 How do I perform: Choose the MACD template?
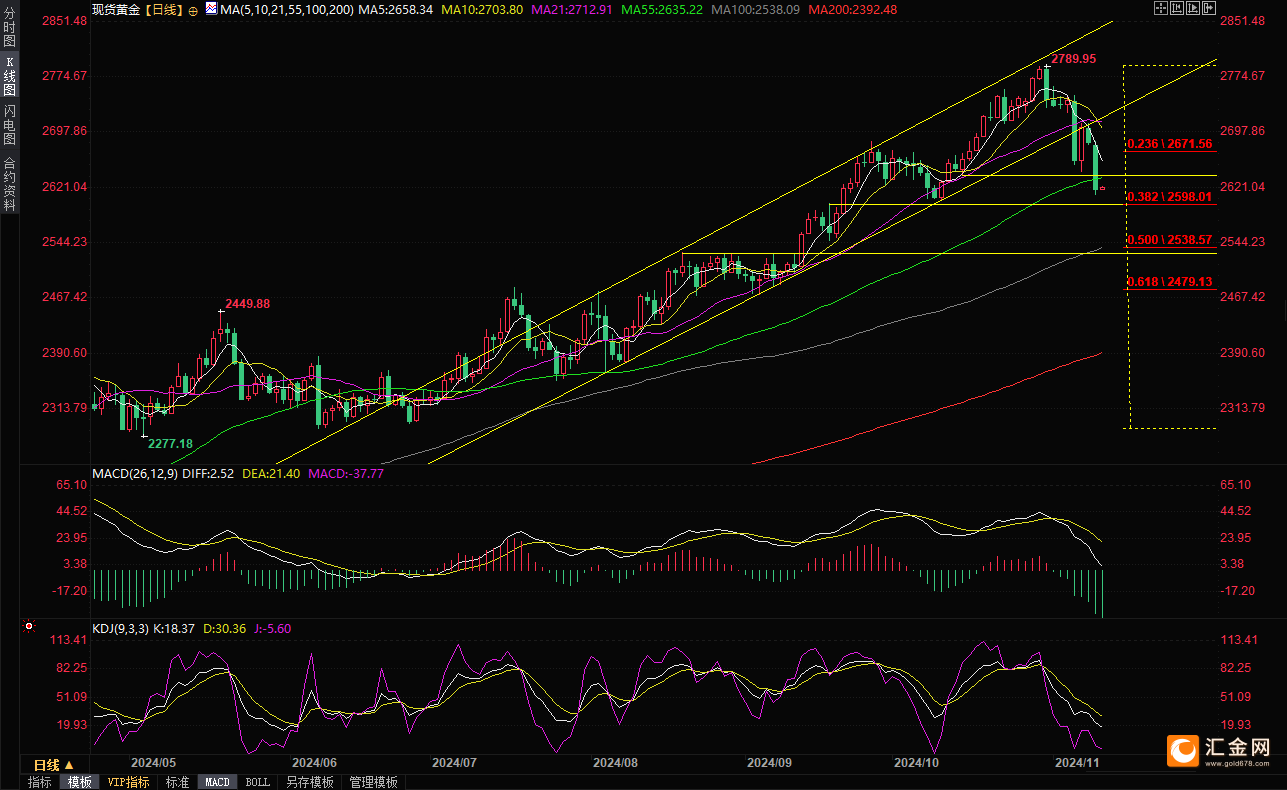pos(217,782)
